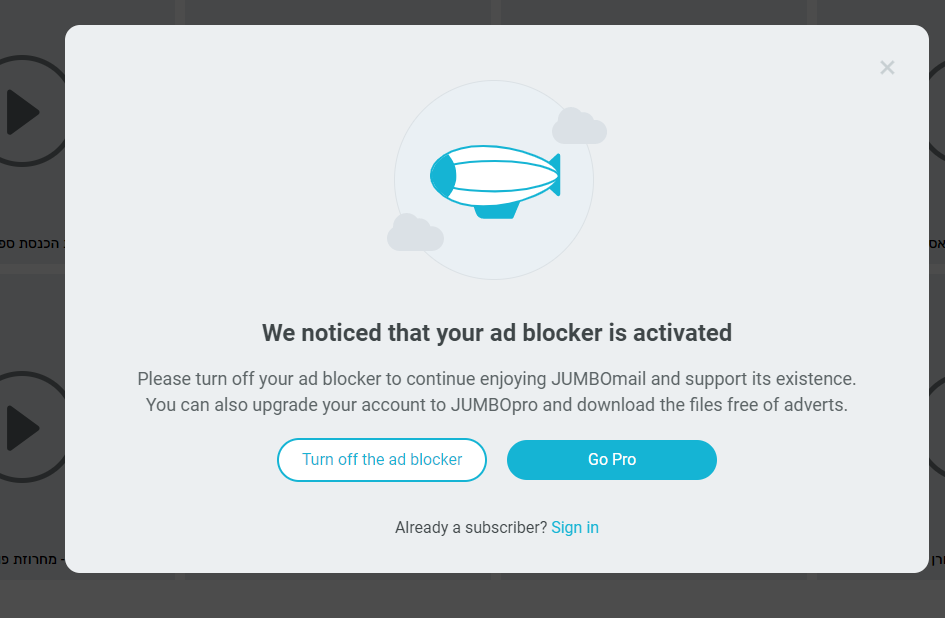Click the dimmed backdrop beneath the dialog
The height and width of the screenshot is (618, 945).
(472, 598)
